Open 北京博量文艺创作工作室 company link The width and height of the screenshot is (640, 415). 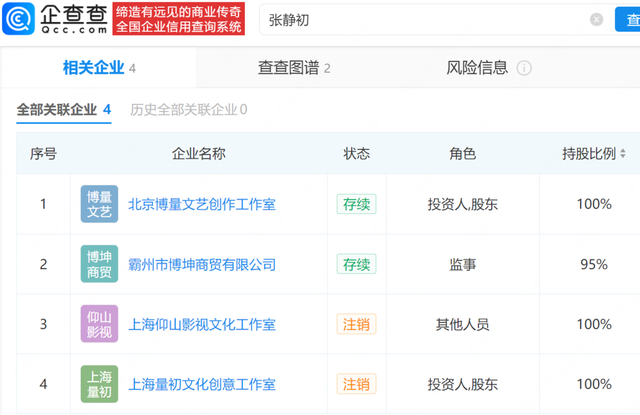tap(202, 204)
